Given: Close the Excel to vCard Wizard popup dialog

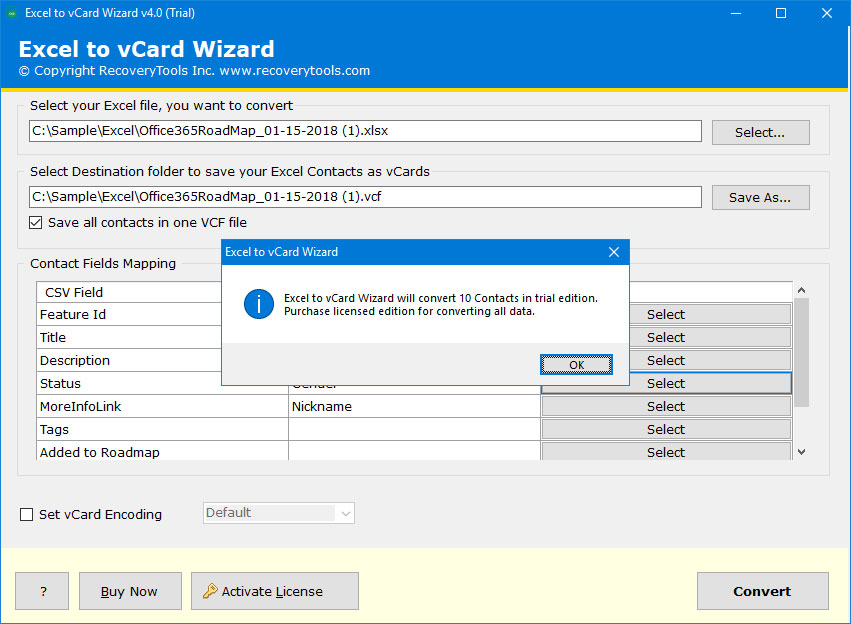Looking at the screenshot, I should (614, 252).
